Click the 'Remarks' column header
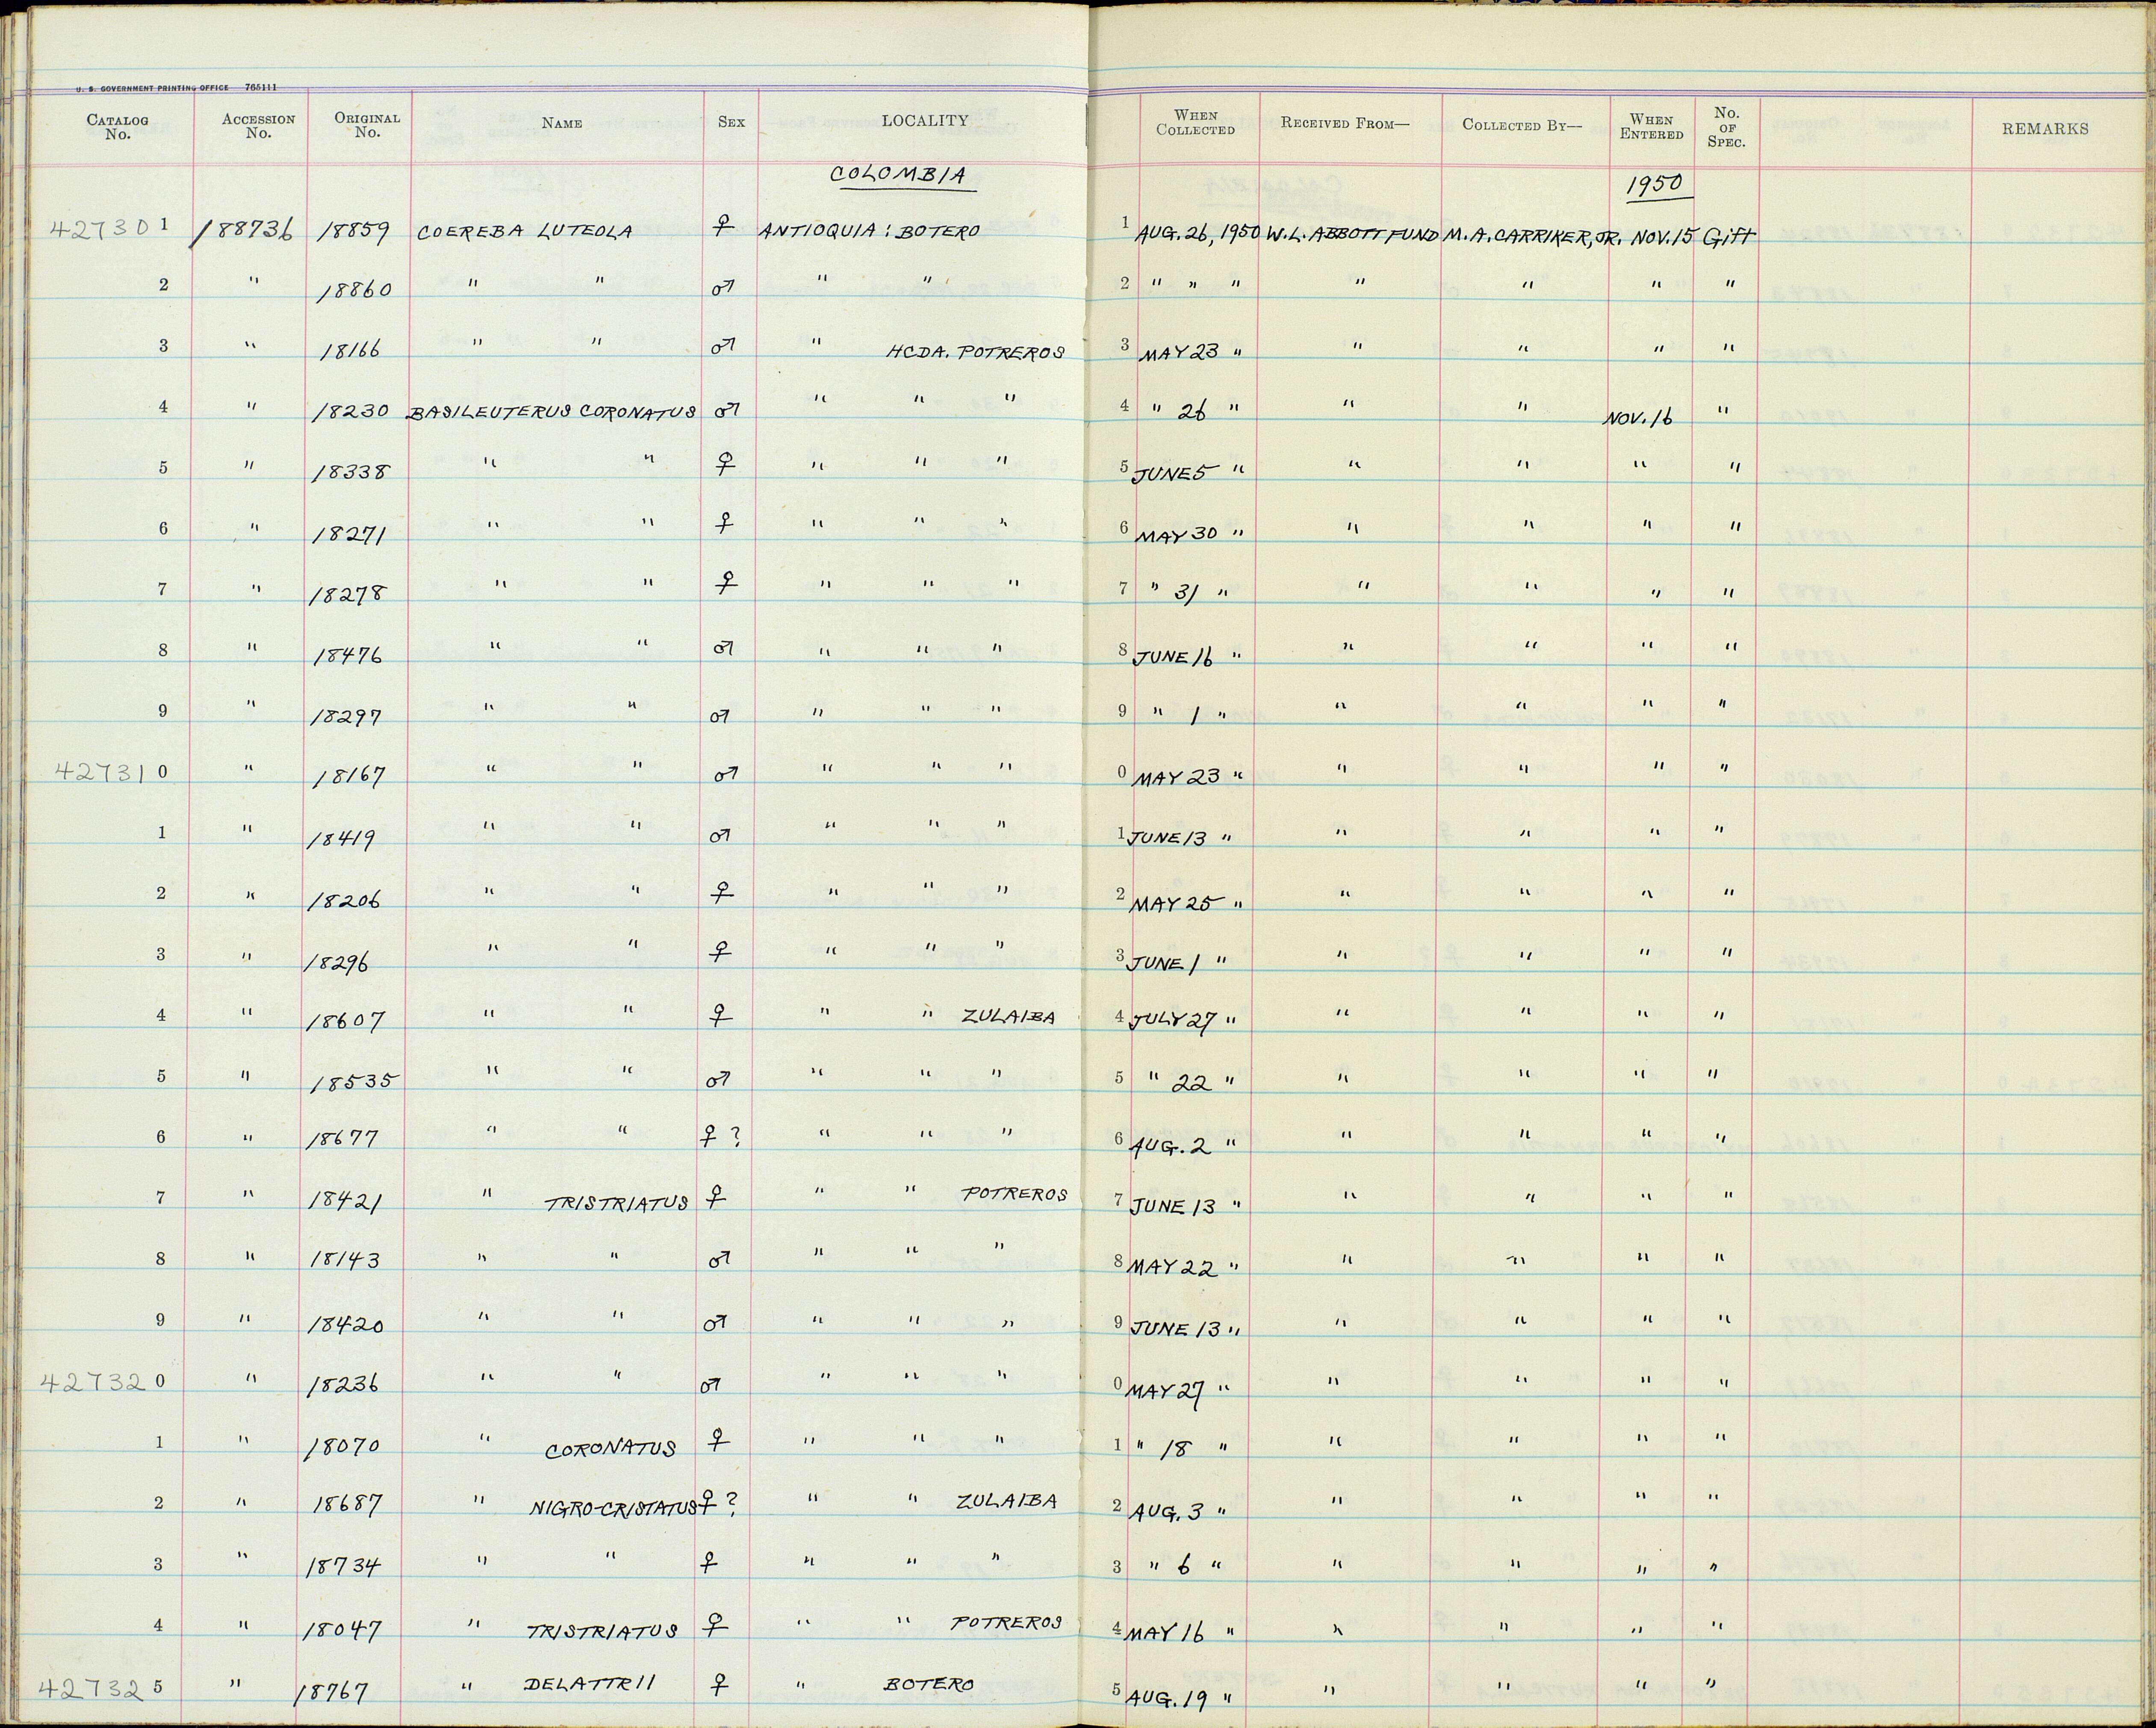This screenshot has height=1728, width=2156. tap(2045, 129)
